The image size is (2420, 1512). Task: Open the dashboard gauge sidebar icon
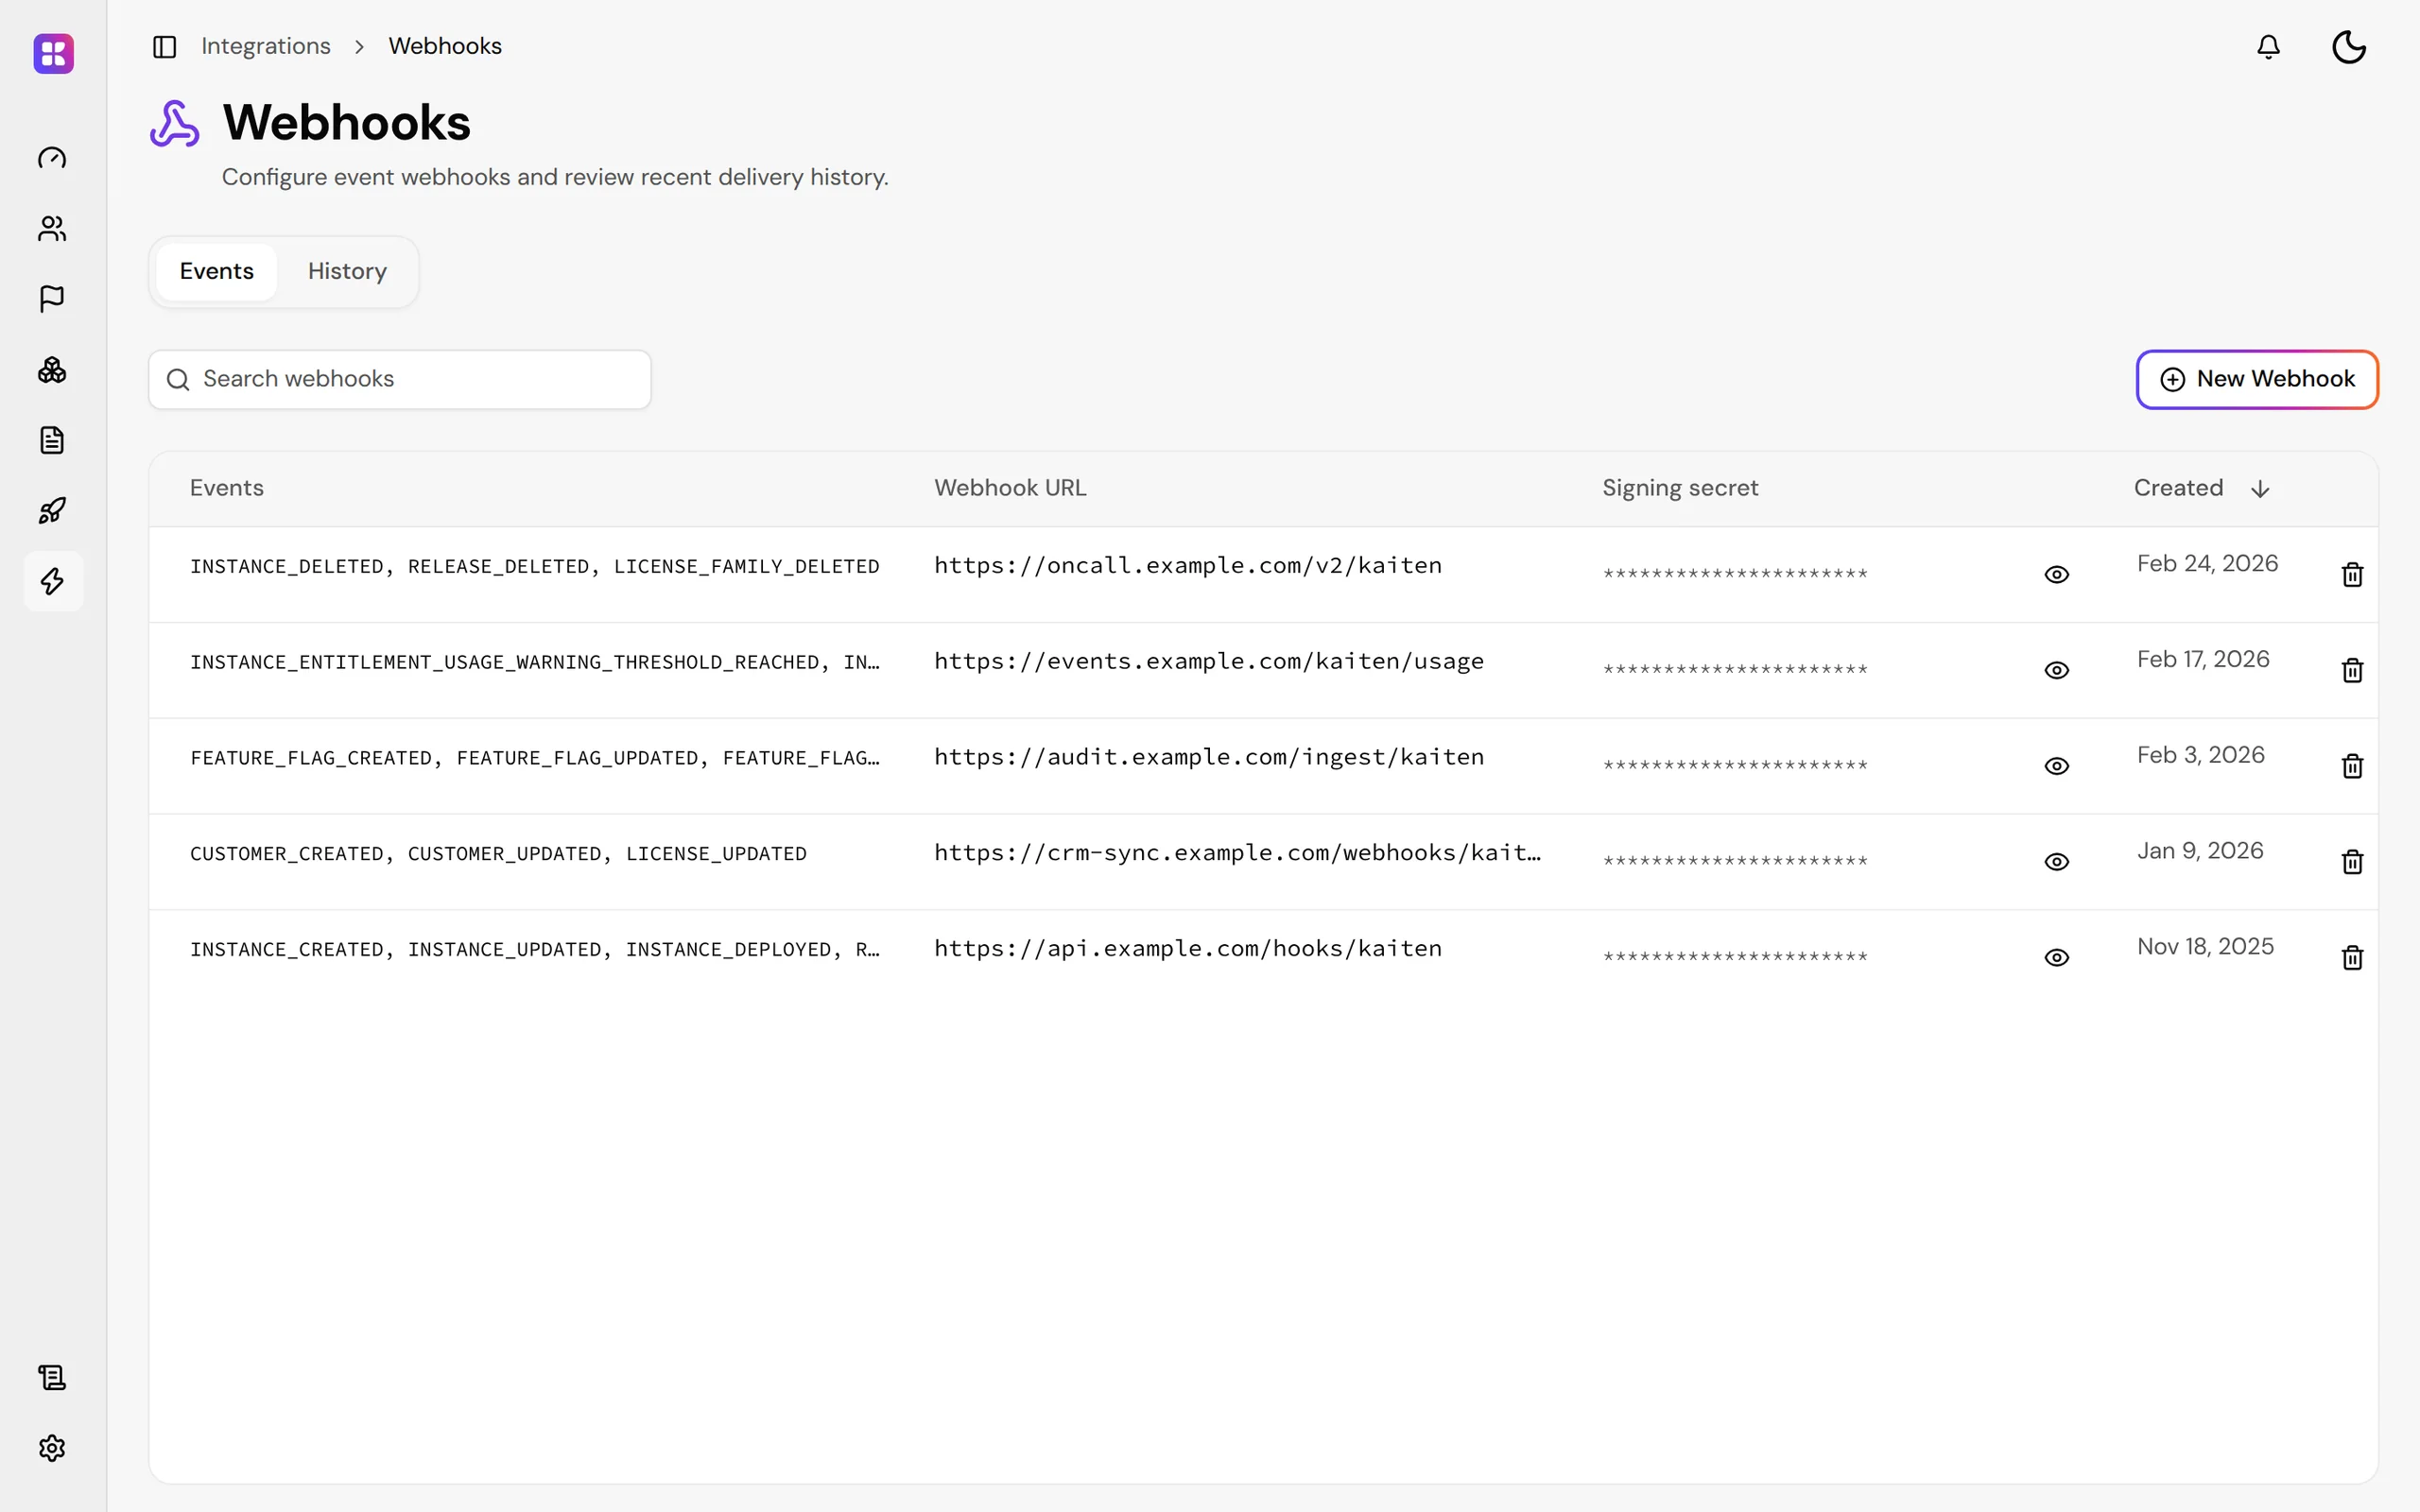click(52, 158)
